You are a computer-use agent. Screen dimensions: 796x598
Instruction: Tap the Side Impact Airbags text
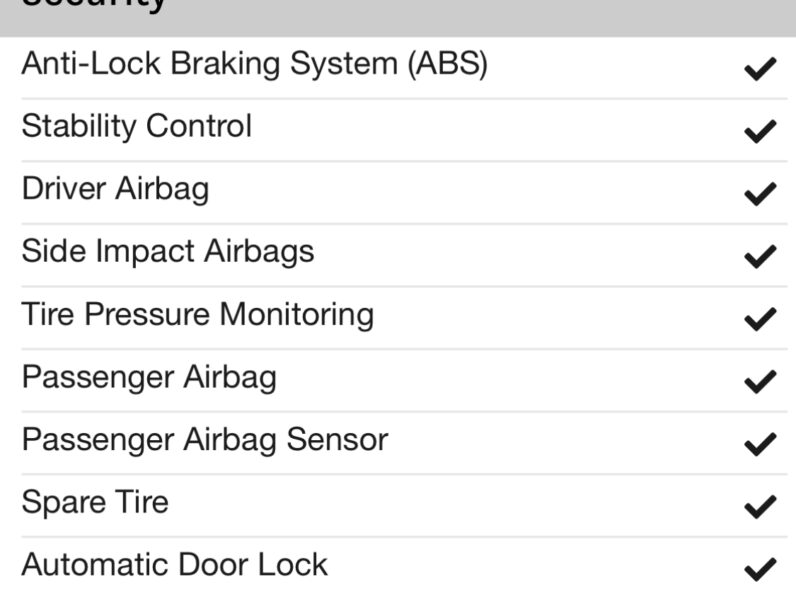click(168, 251)
